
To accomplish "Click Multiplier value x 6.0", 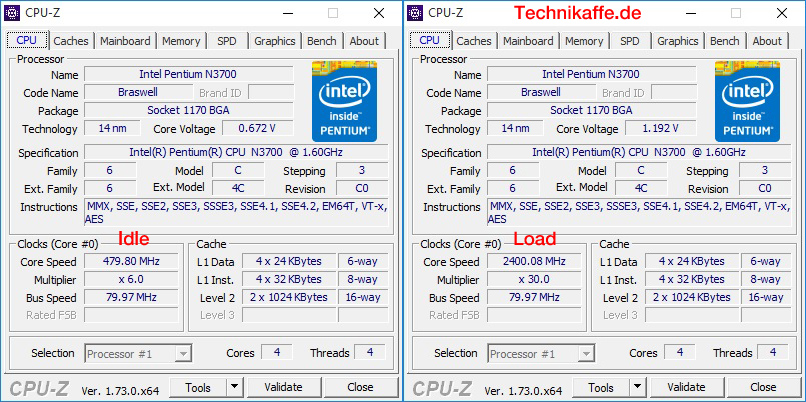I will pyautogui.click(x=132, y=279).
